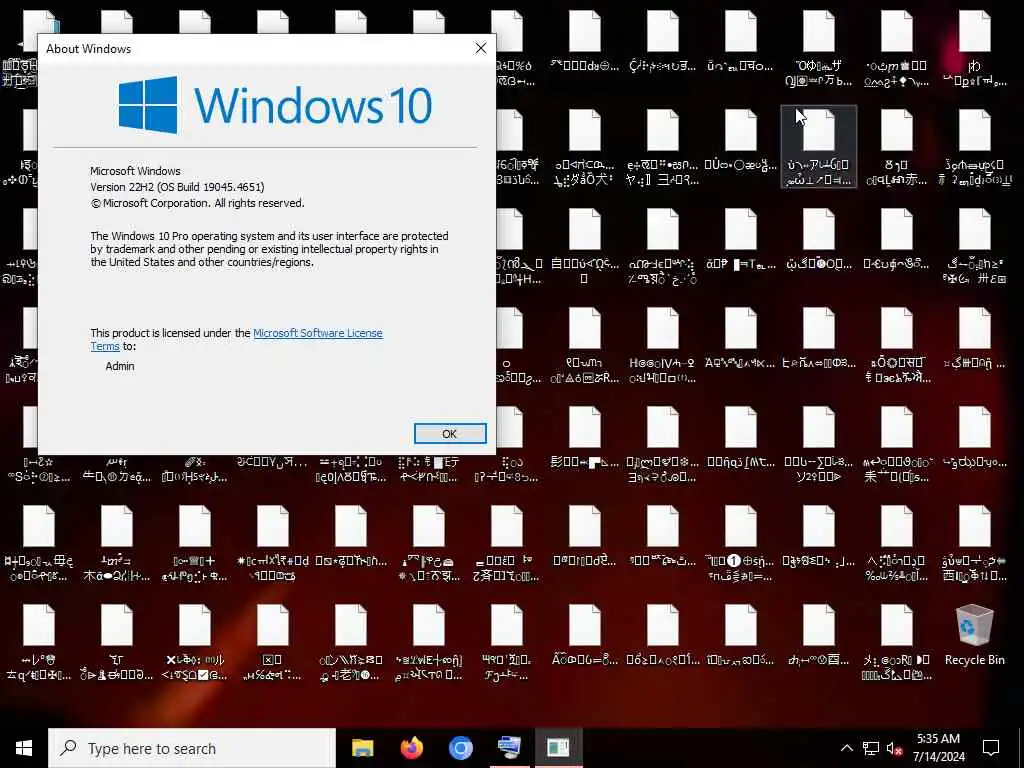The height and width of the screenshot is (768, 1024).
Task: Select the active About Windows taskbar button
Action: [x=558, y=748]
